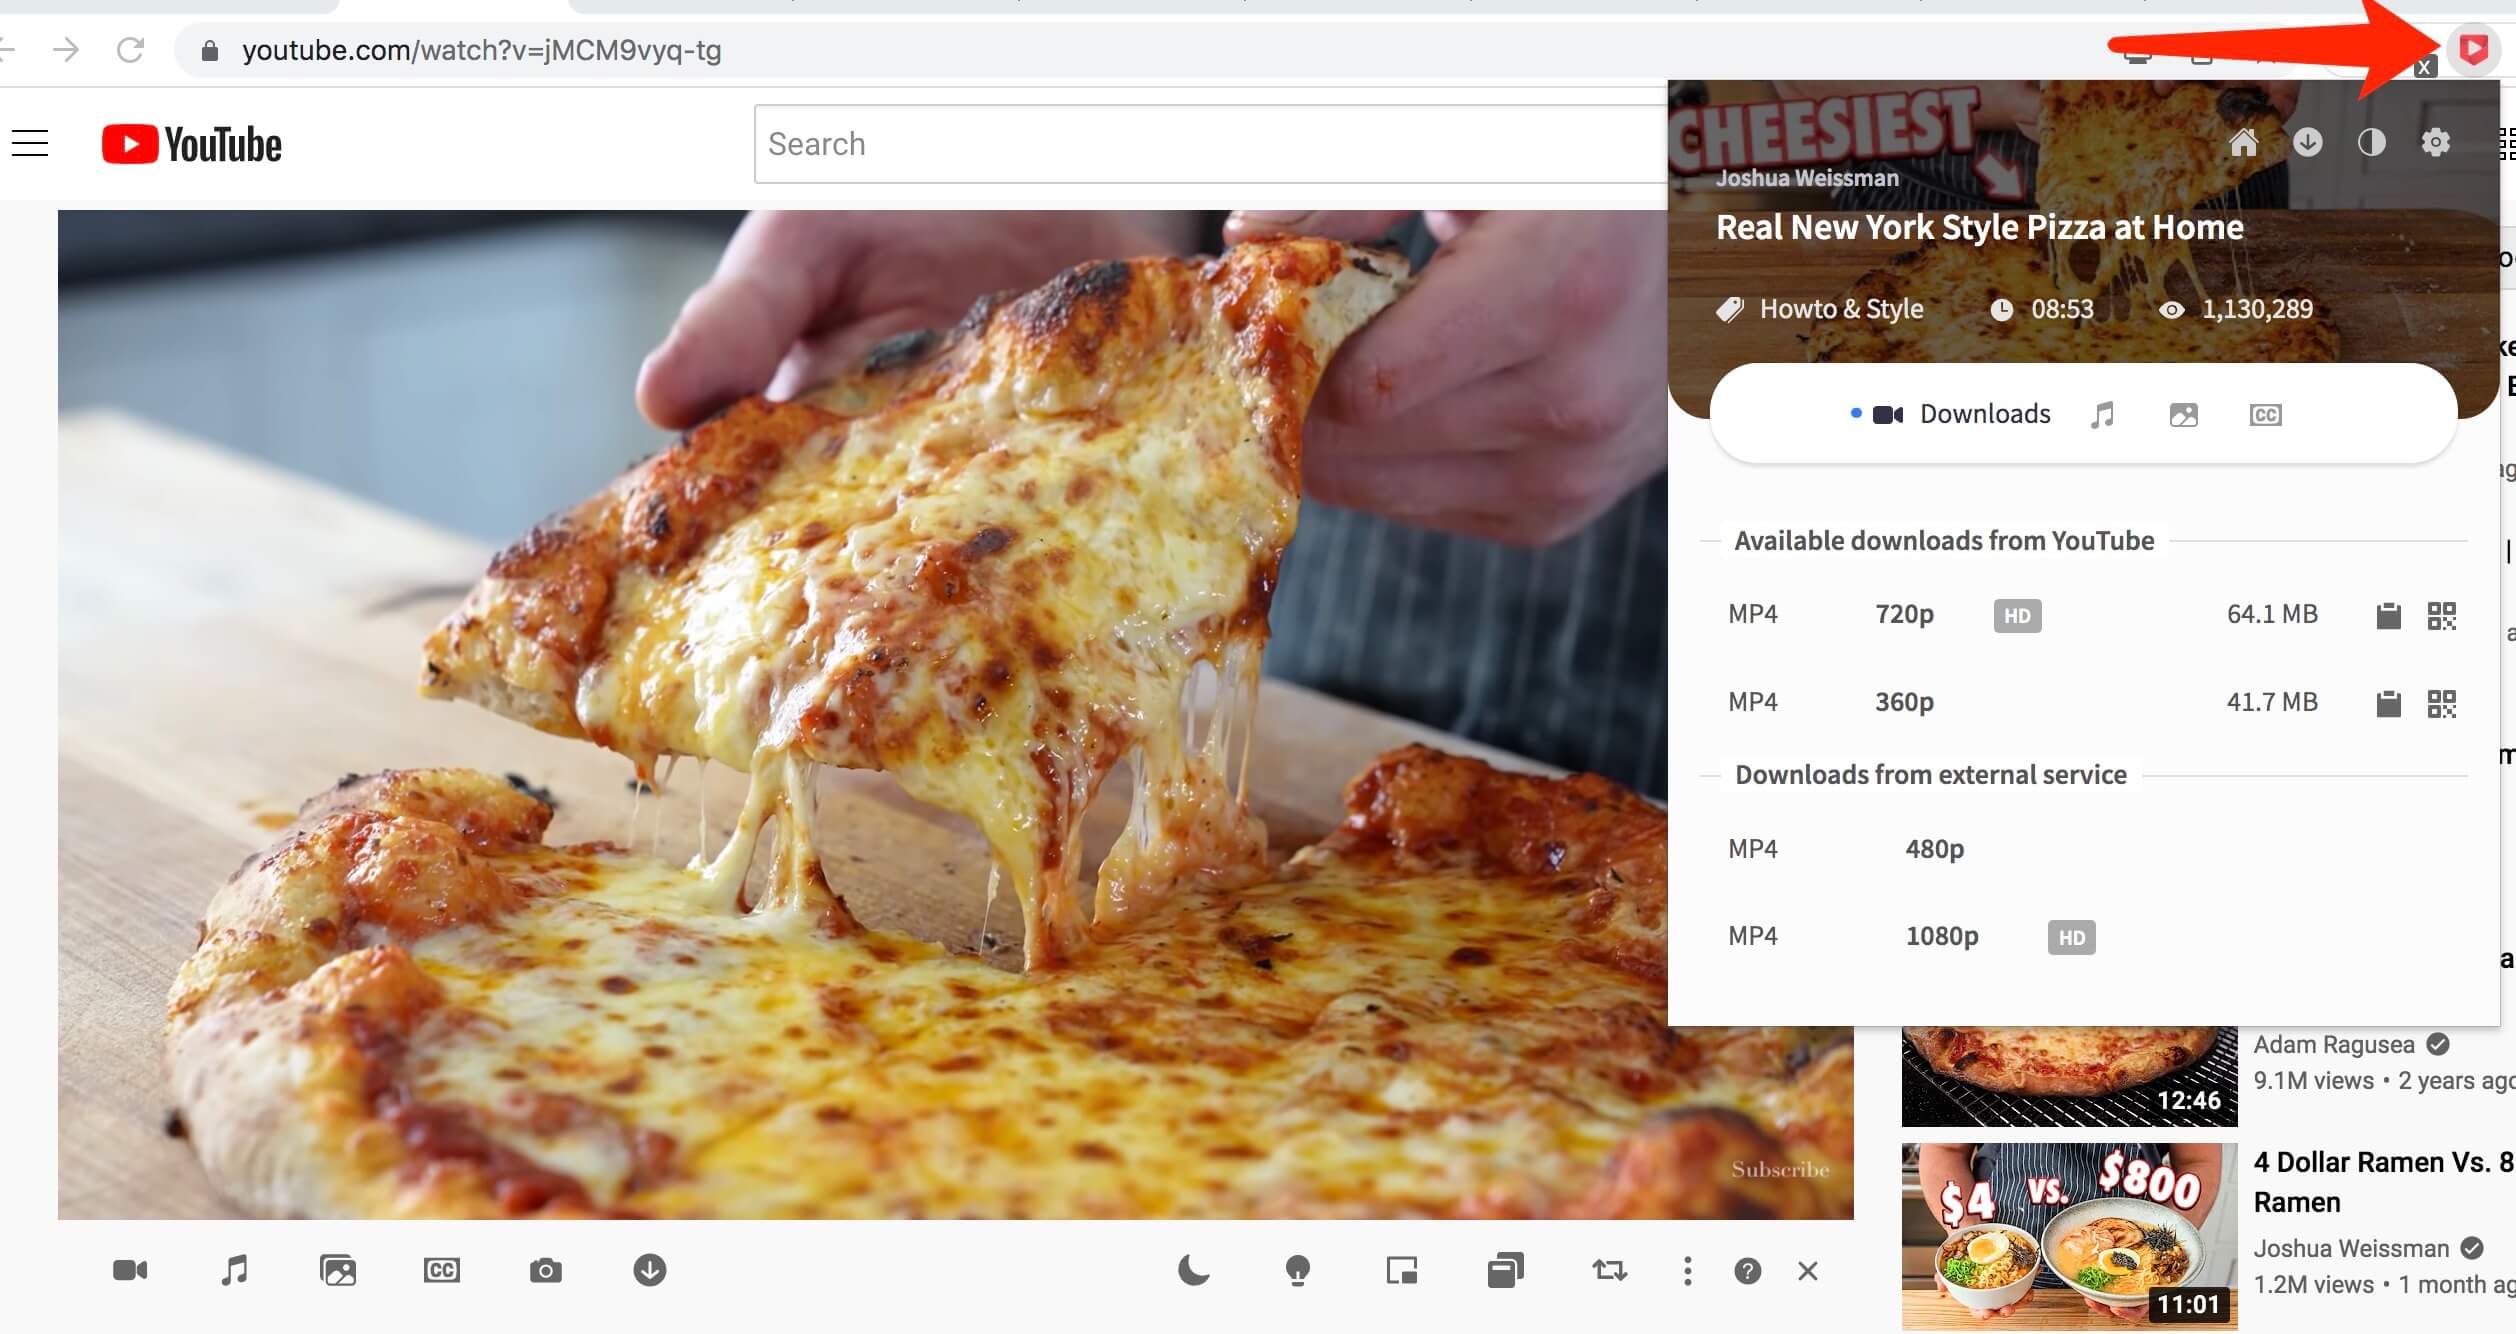Click the YouTube search input field
The width and height of the screenshot is (2516, 1334).
tap(1200, 144)
